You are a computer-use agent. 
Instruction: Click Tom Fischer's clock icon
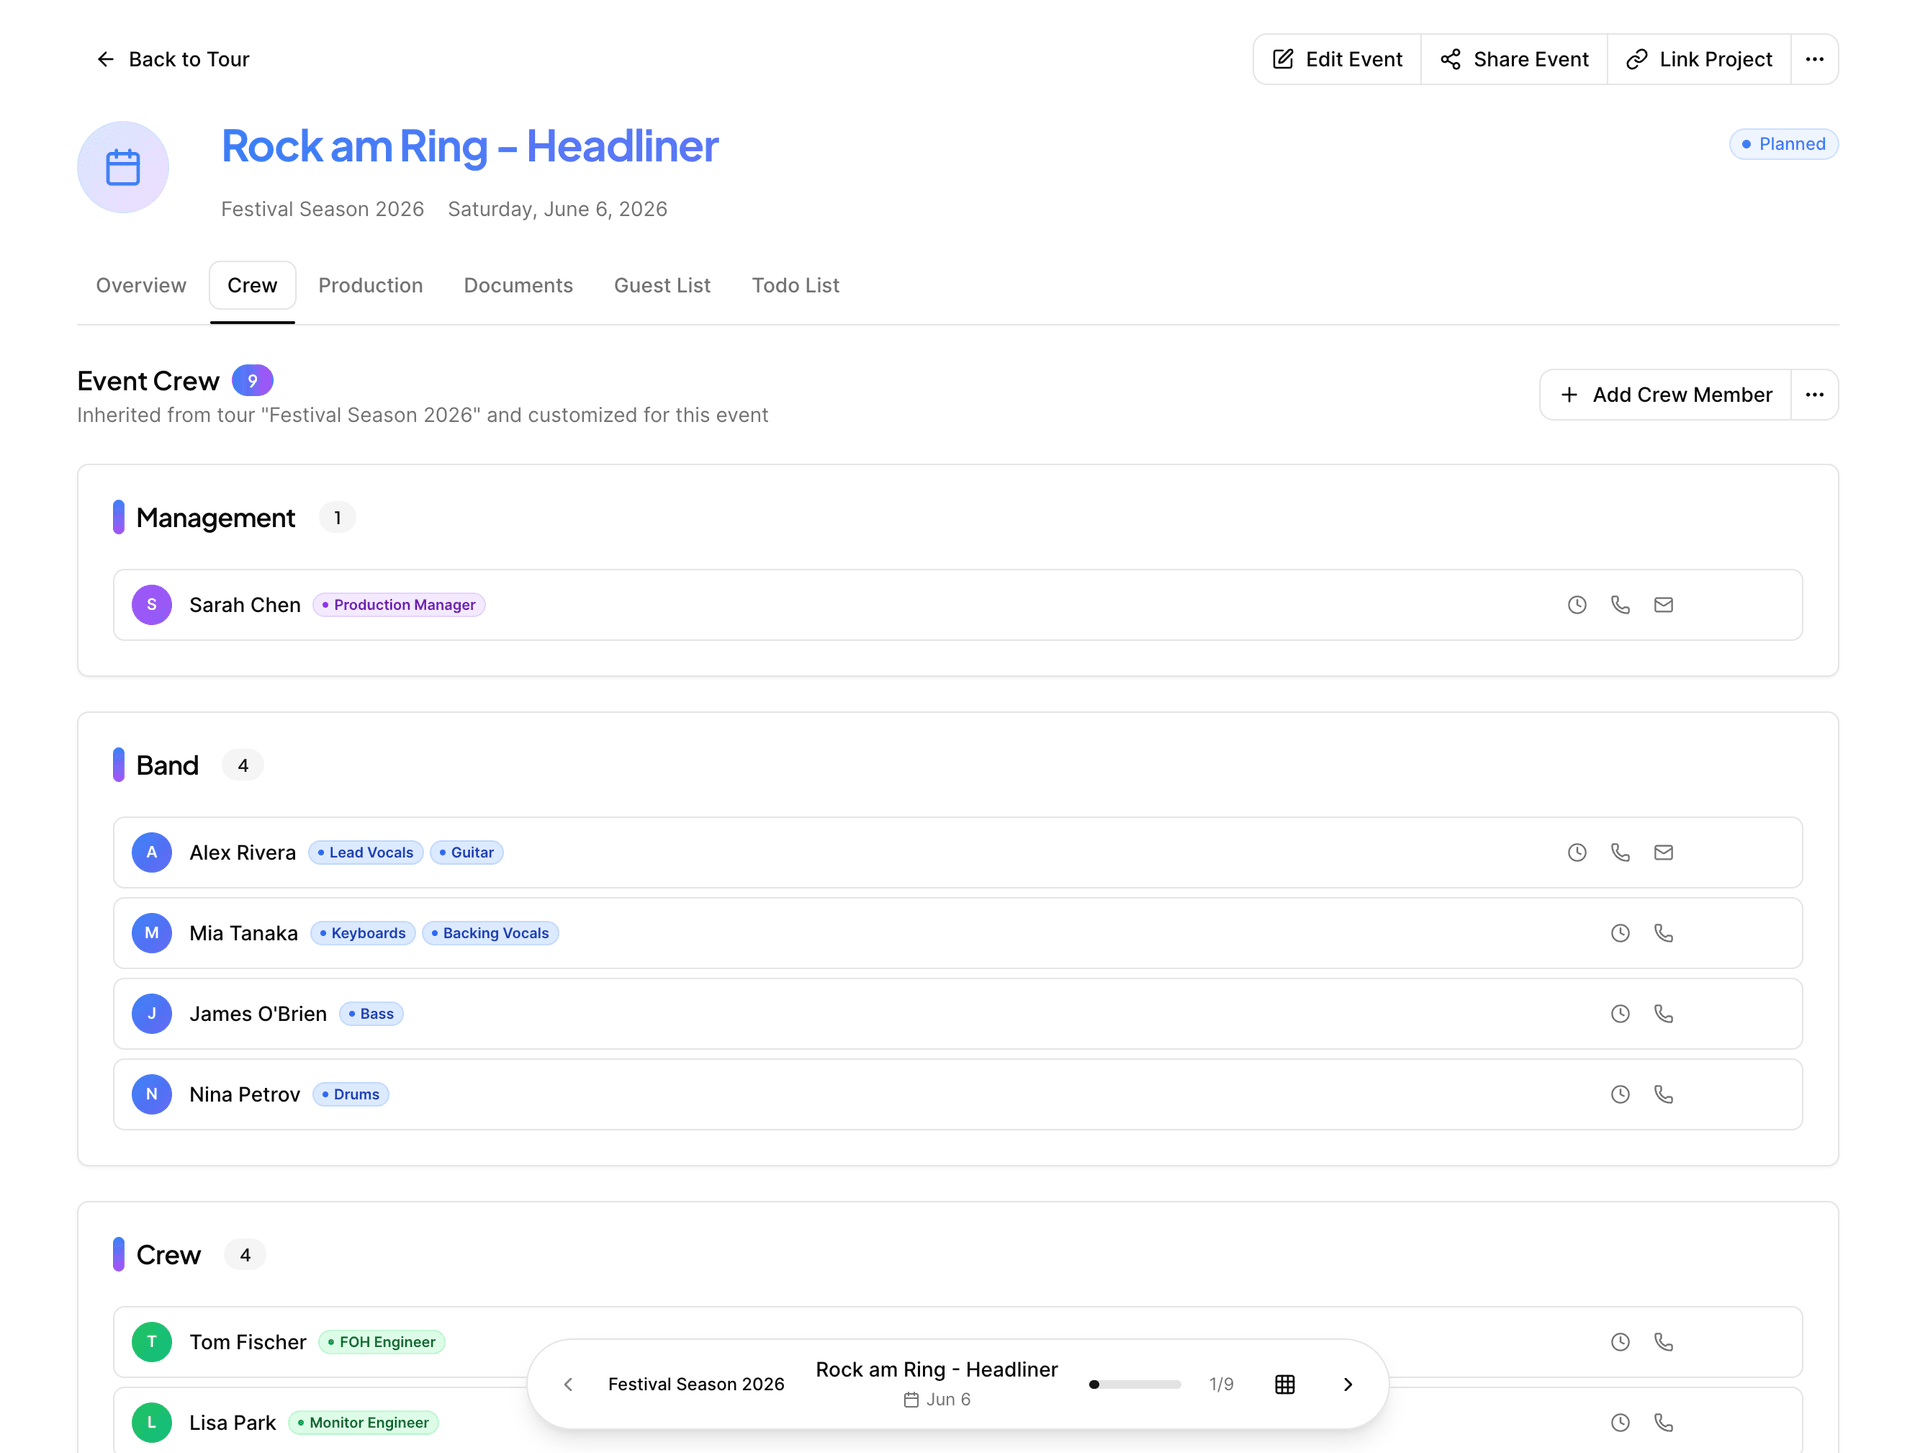click(1620, 1342)
